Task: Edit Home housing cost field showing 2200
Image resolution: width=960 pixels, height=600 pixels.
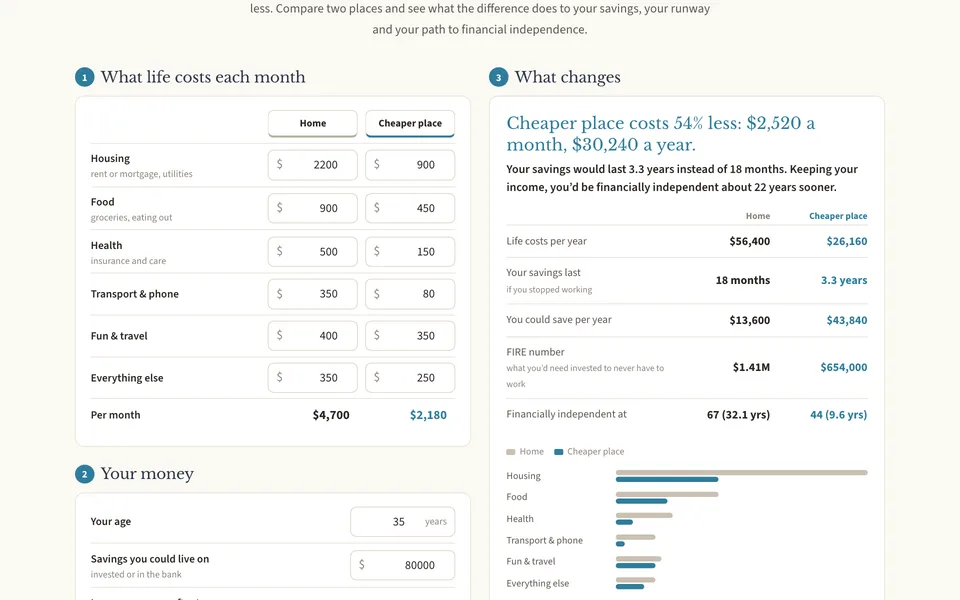Action: pos(312,165)
